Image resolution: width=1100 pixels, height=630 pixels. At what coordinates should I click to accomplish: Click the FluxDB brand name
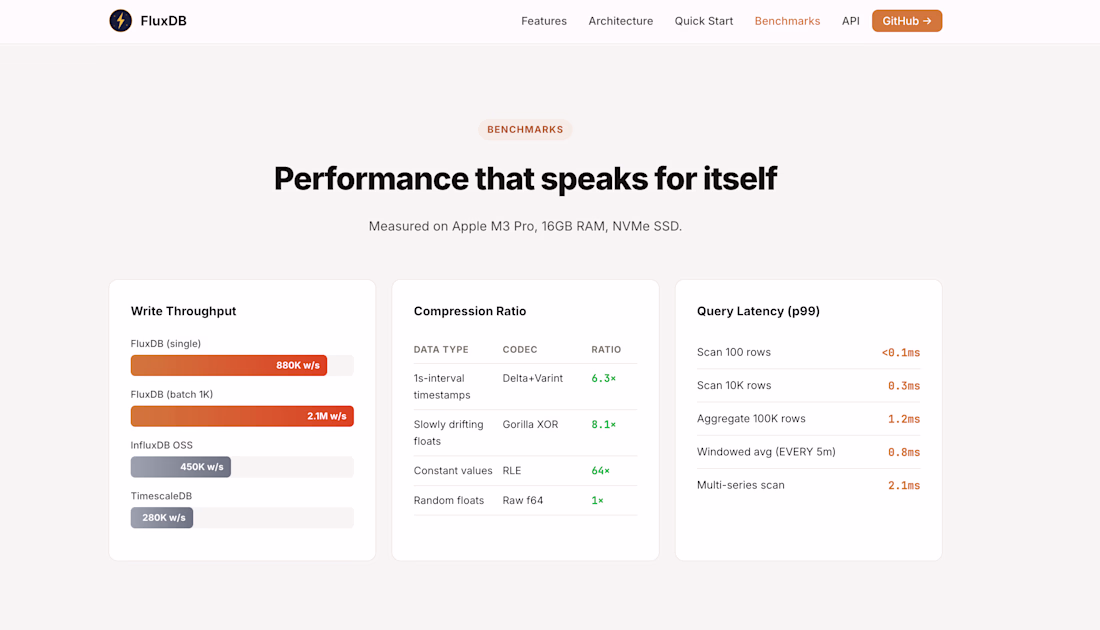[x=163, y=21]
